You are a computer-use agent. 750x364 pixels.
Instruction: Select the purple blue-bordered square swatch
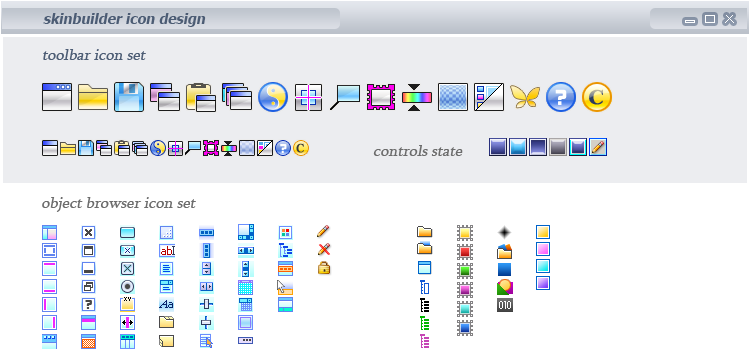(543, 283)
